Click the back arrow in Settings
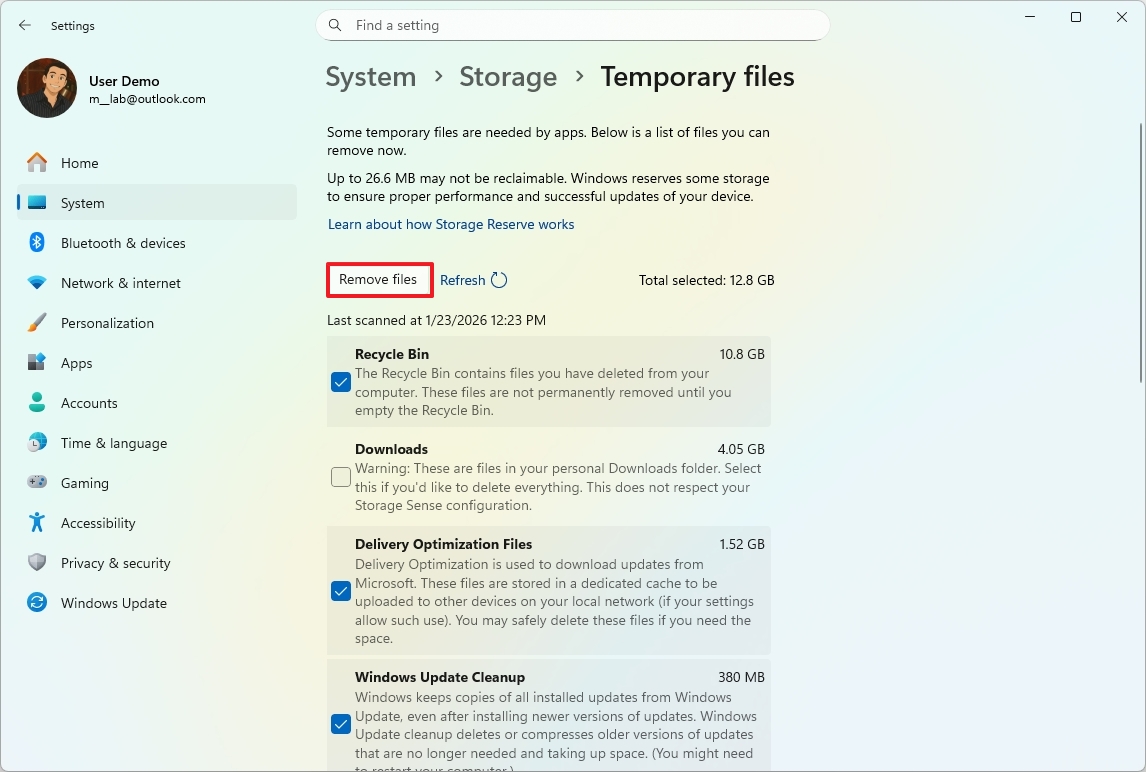Image resolution: width=1146 pixels, height=772 pixels. [25, 26]
